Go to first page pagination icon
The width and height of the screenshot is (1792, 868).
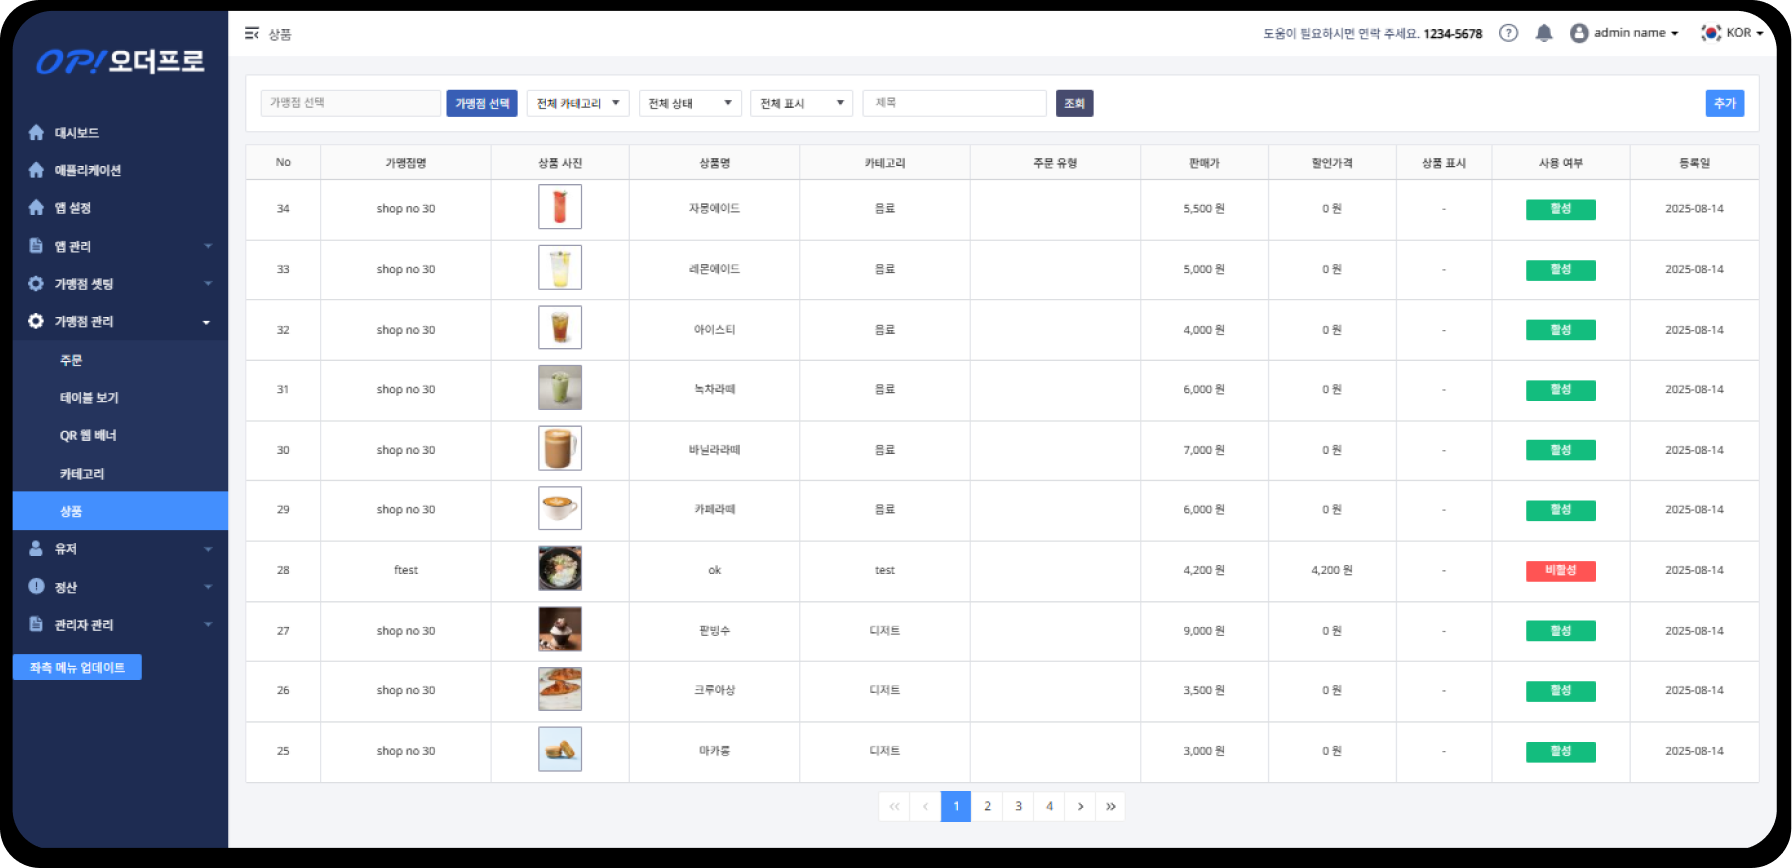(894, 806)
